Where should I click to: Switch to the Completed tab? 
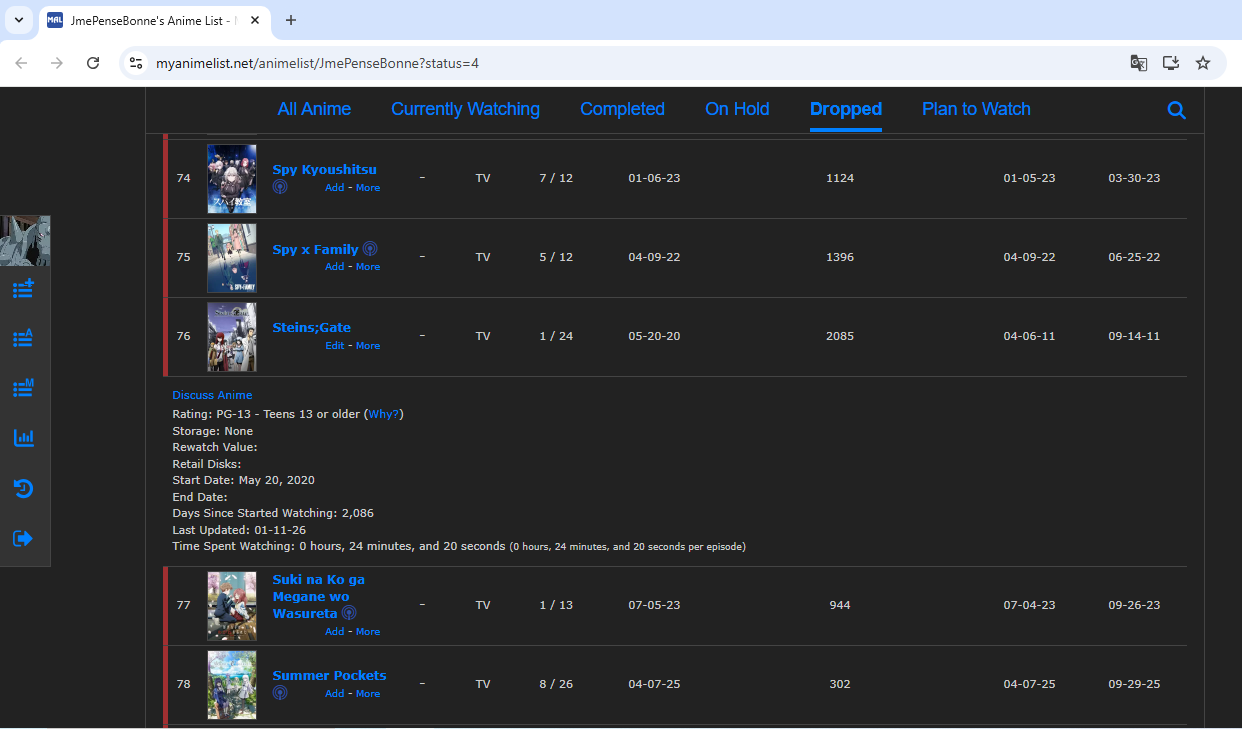[x=622, y=109]
